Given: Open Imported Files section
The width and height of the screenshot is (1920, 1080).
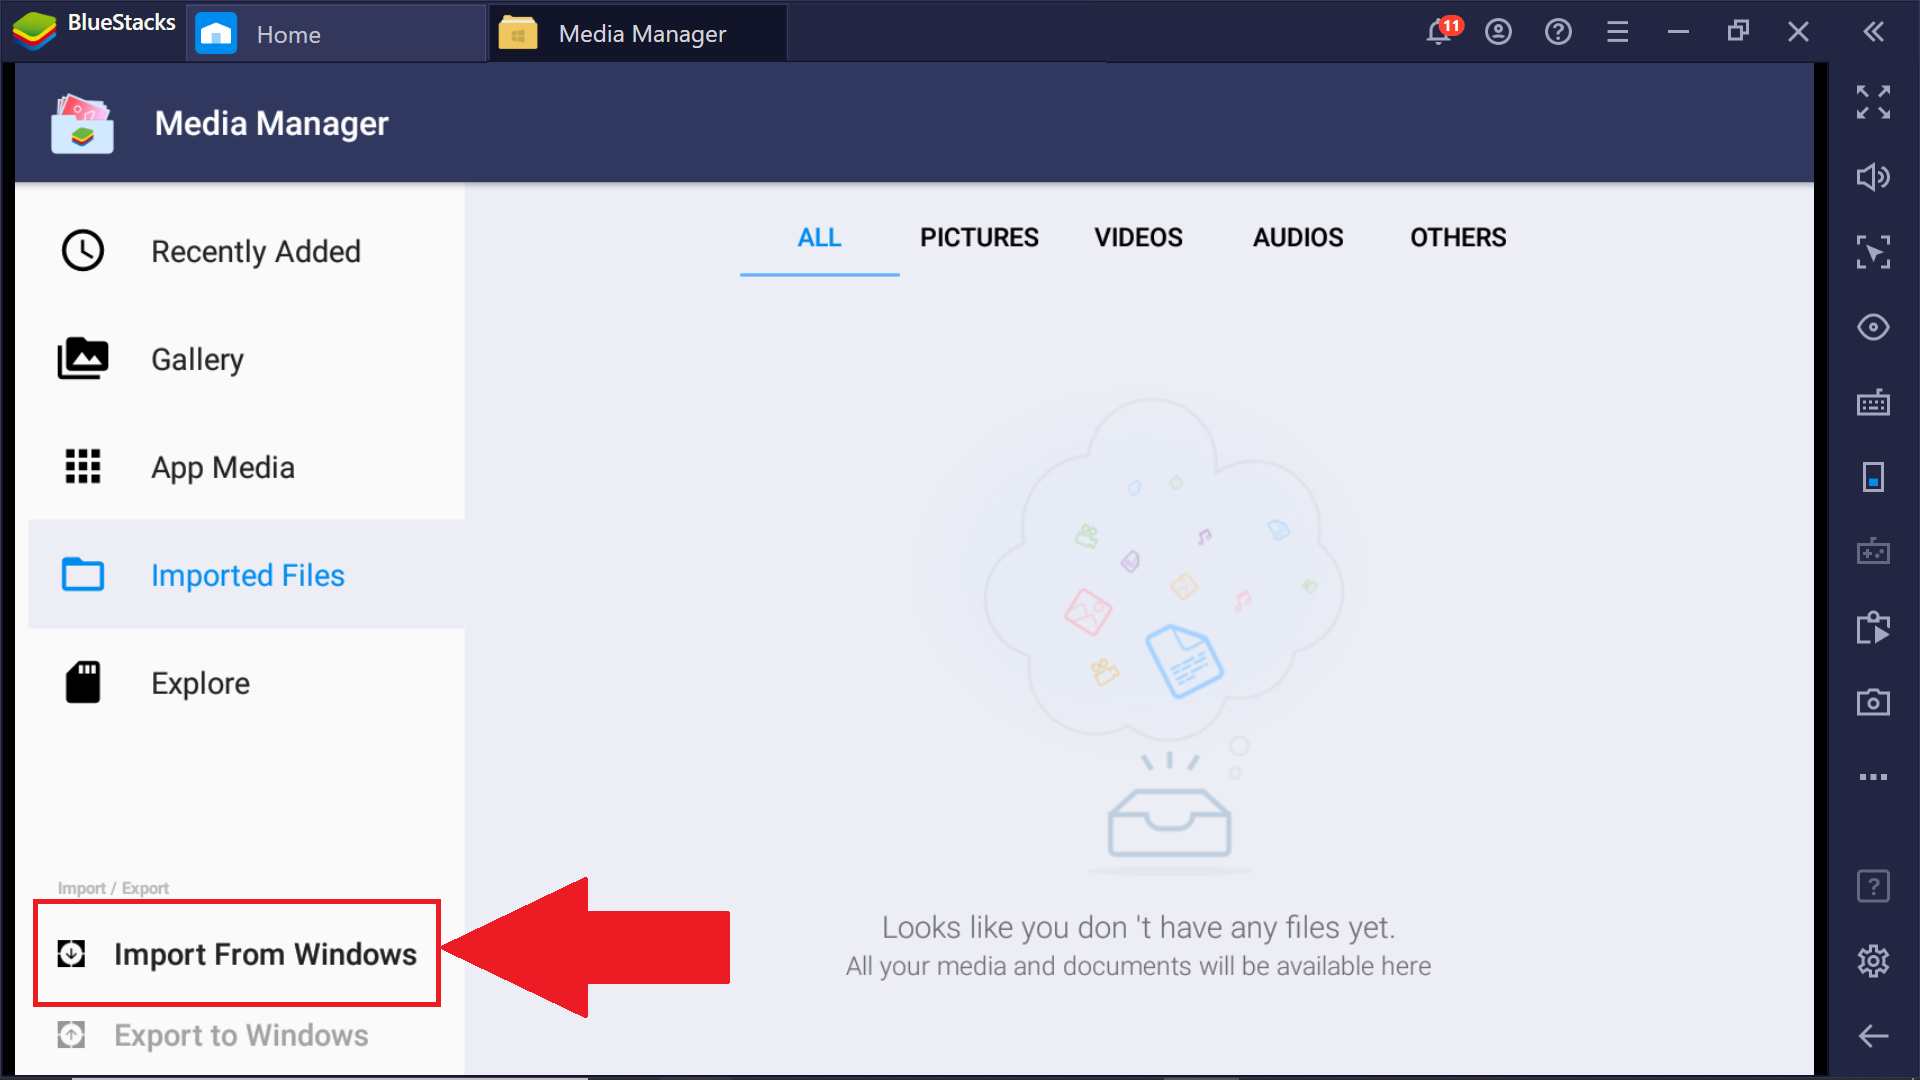Looking at the screenshot, I should tap(248, 575).
